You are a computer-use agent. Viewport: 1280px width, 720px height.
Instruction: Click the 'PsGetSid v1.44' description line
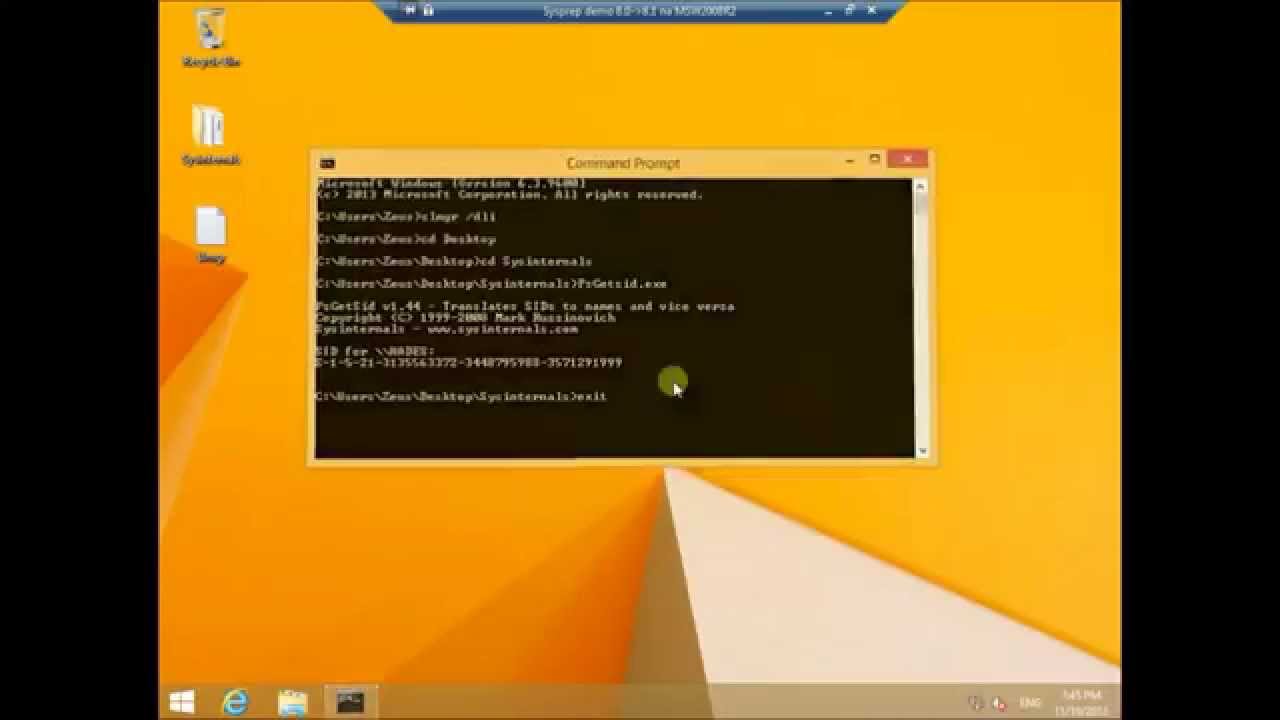coord(525,307)
